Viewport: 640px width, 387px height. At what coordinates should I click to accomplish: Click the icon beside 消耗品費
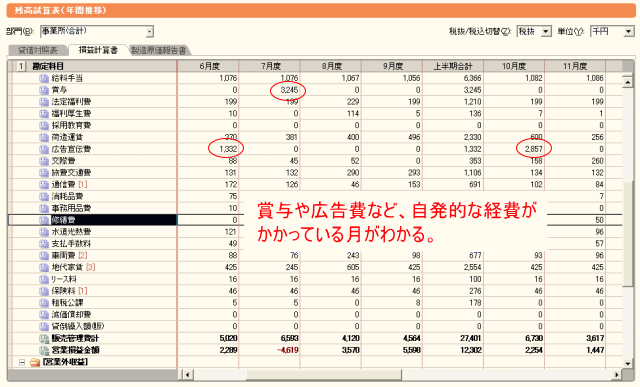[x=44, y=196]
